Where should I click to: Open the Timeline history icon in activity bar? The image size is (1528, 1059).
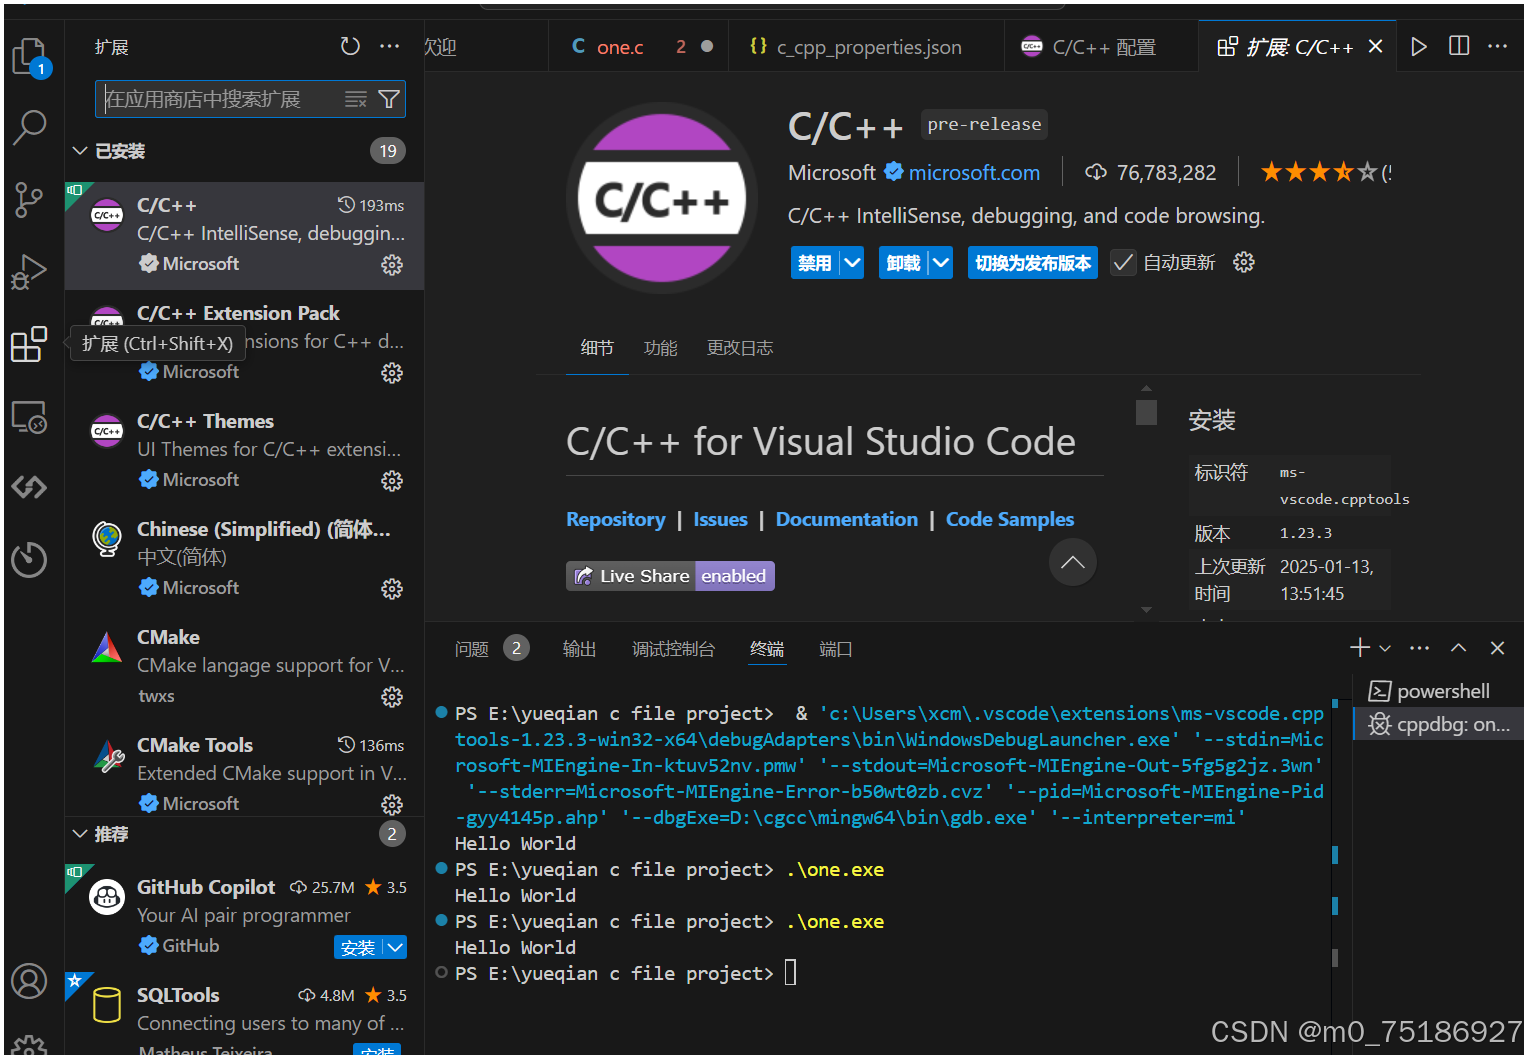click(x=29, y=559)
